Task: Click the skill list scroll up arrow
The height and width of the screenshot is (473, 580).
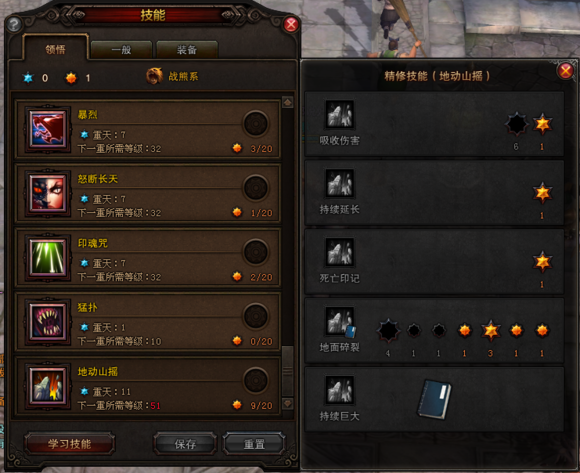Action: (288, 102)
